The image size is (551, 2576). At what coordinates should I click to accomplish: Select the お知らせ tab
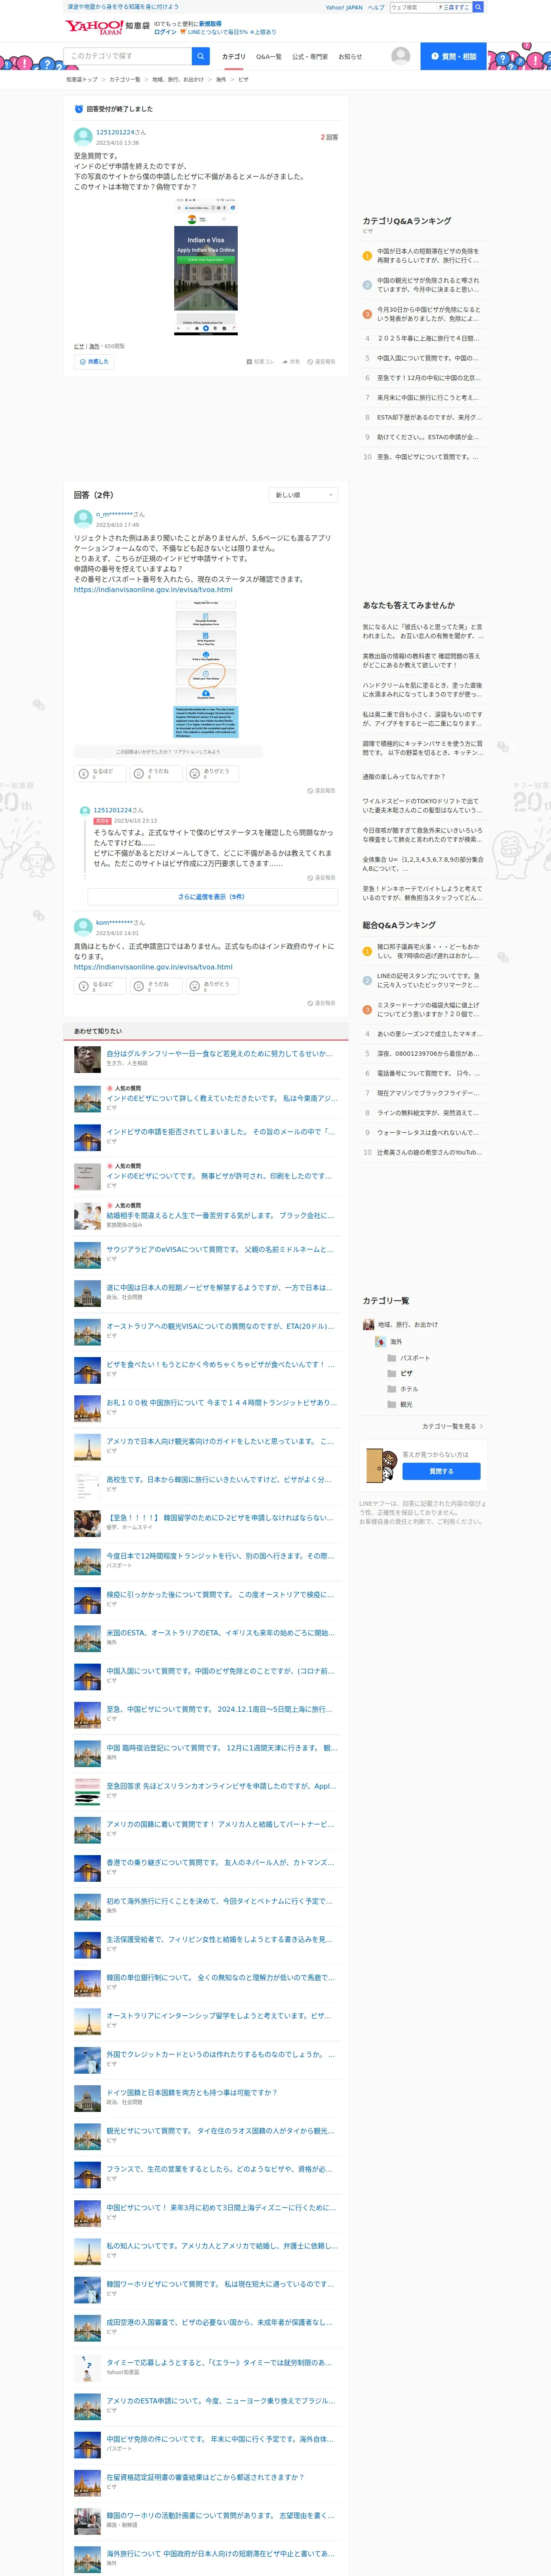[350, 57]
